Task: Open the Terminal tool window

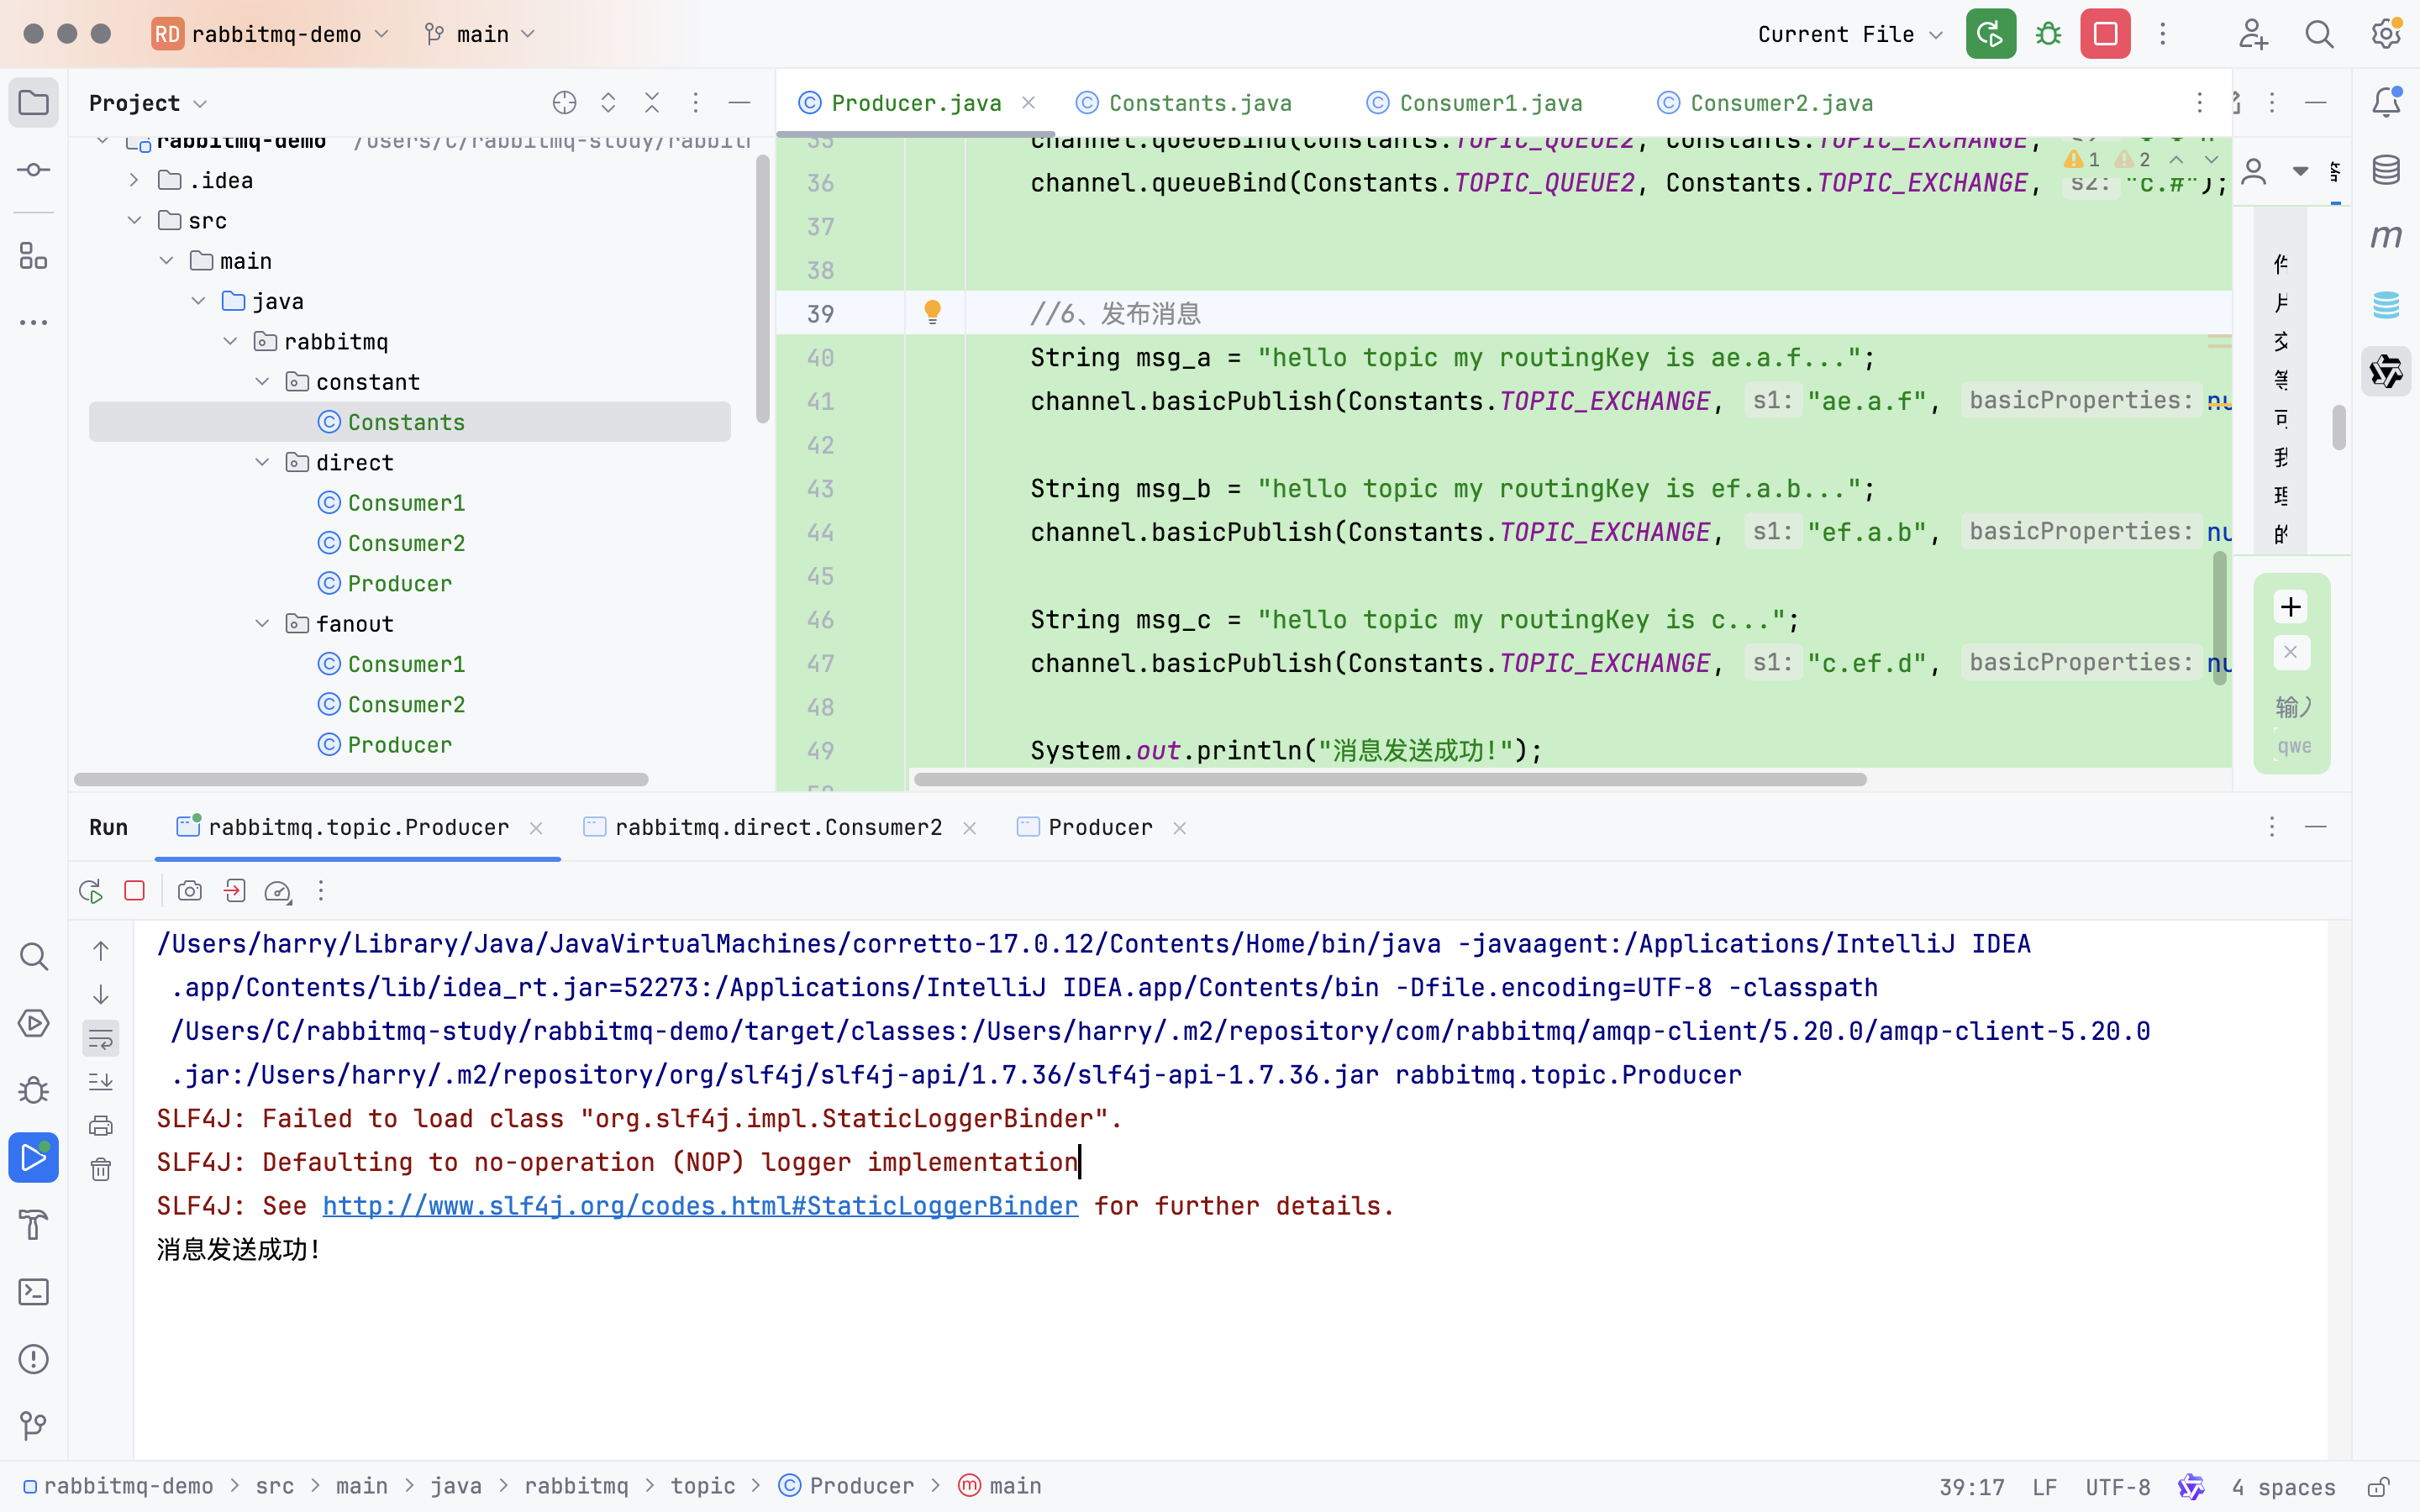Action: click(x=33, y=1292)
